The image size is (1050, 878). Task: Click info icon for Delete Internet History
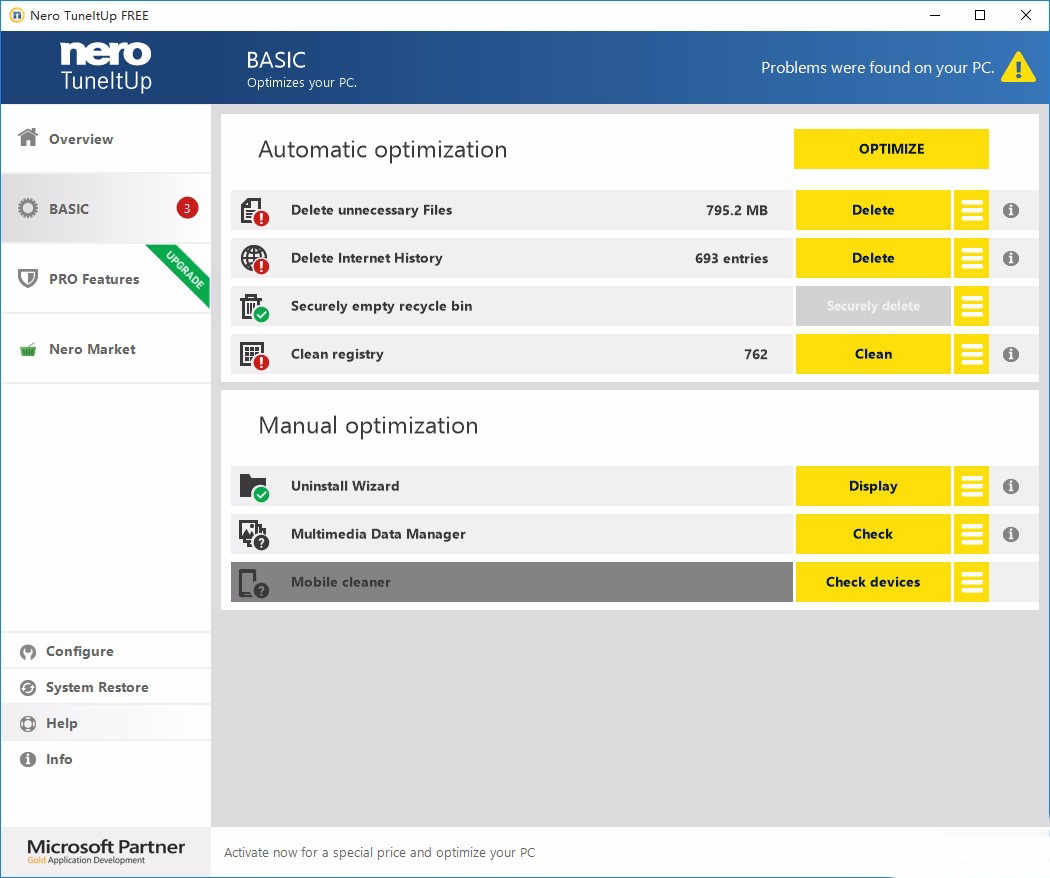1011,259
